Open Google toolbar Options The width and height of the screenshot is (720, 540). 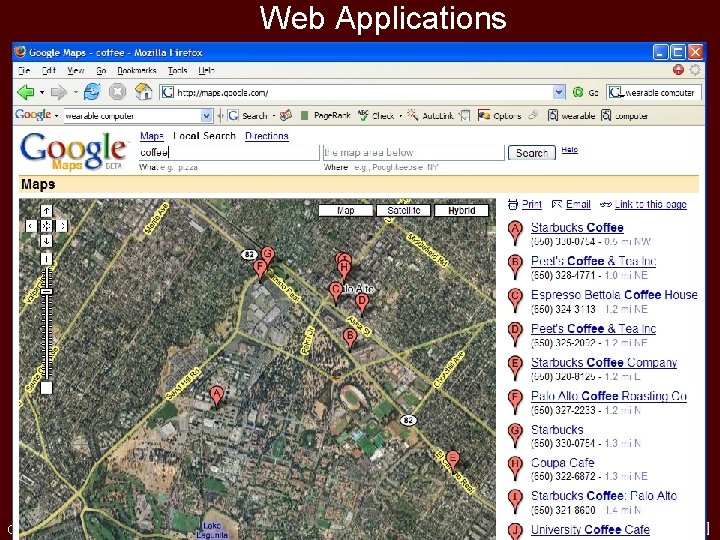pos(500,116)
